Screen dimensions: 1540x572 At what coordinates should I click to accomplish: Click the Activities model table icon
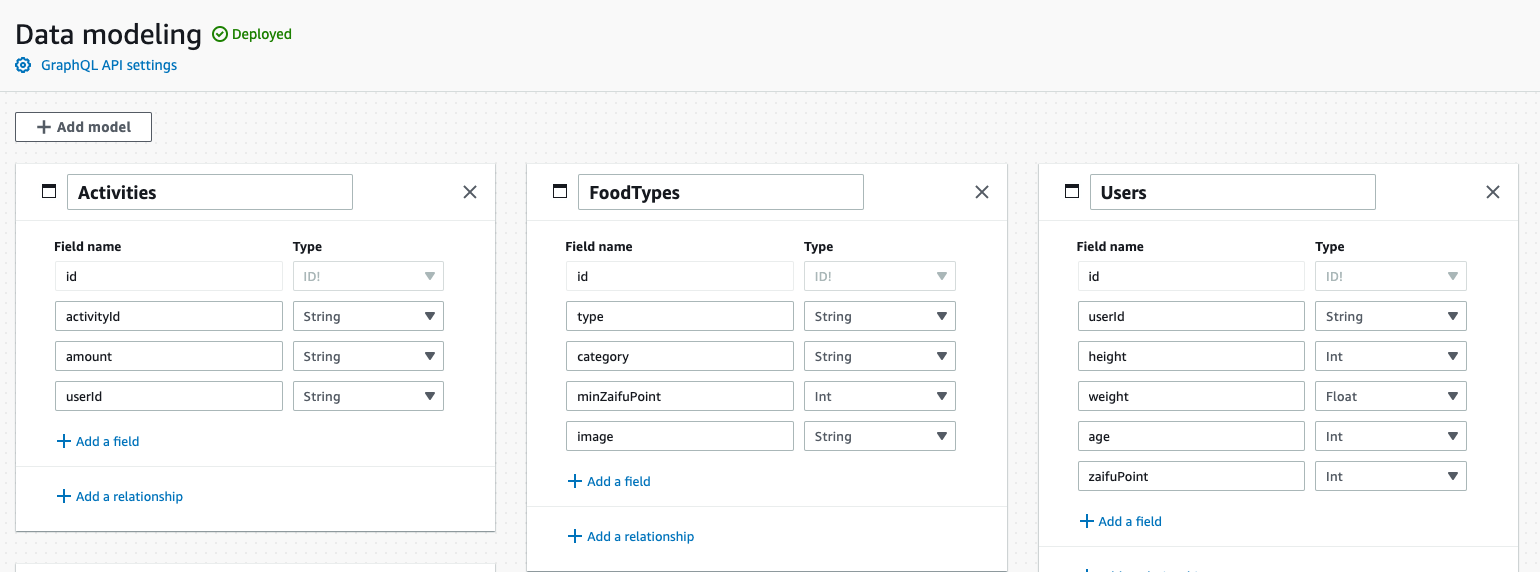pyautogui.click(x=49, y=192)
